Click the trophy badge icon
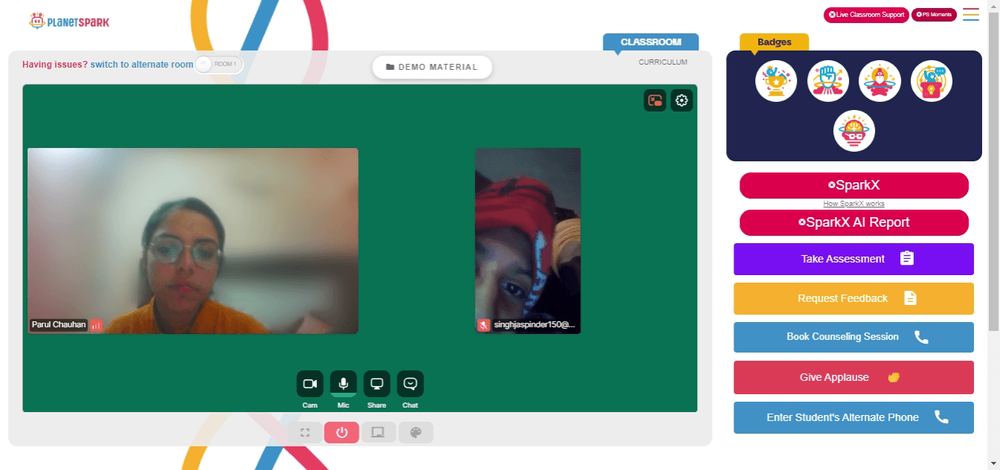 click(776, 81)
